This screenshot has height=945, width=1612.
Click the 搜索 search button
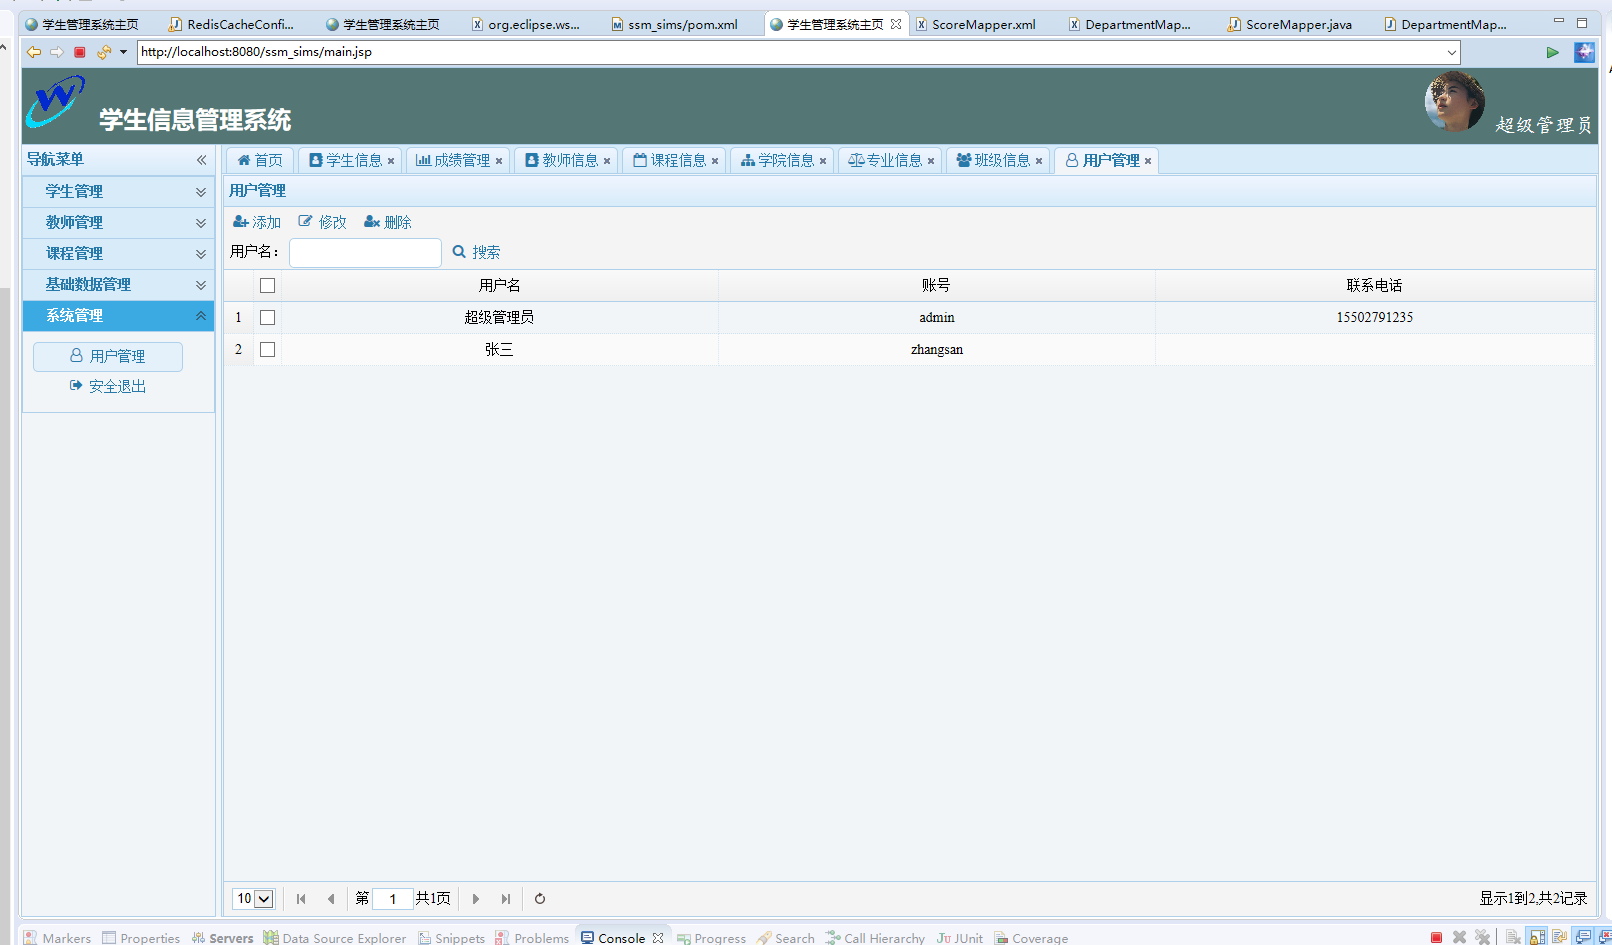tap(476, 252)
